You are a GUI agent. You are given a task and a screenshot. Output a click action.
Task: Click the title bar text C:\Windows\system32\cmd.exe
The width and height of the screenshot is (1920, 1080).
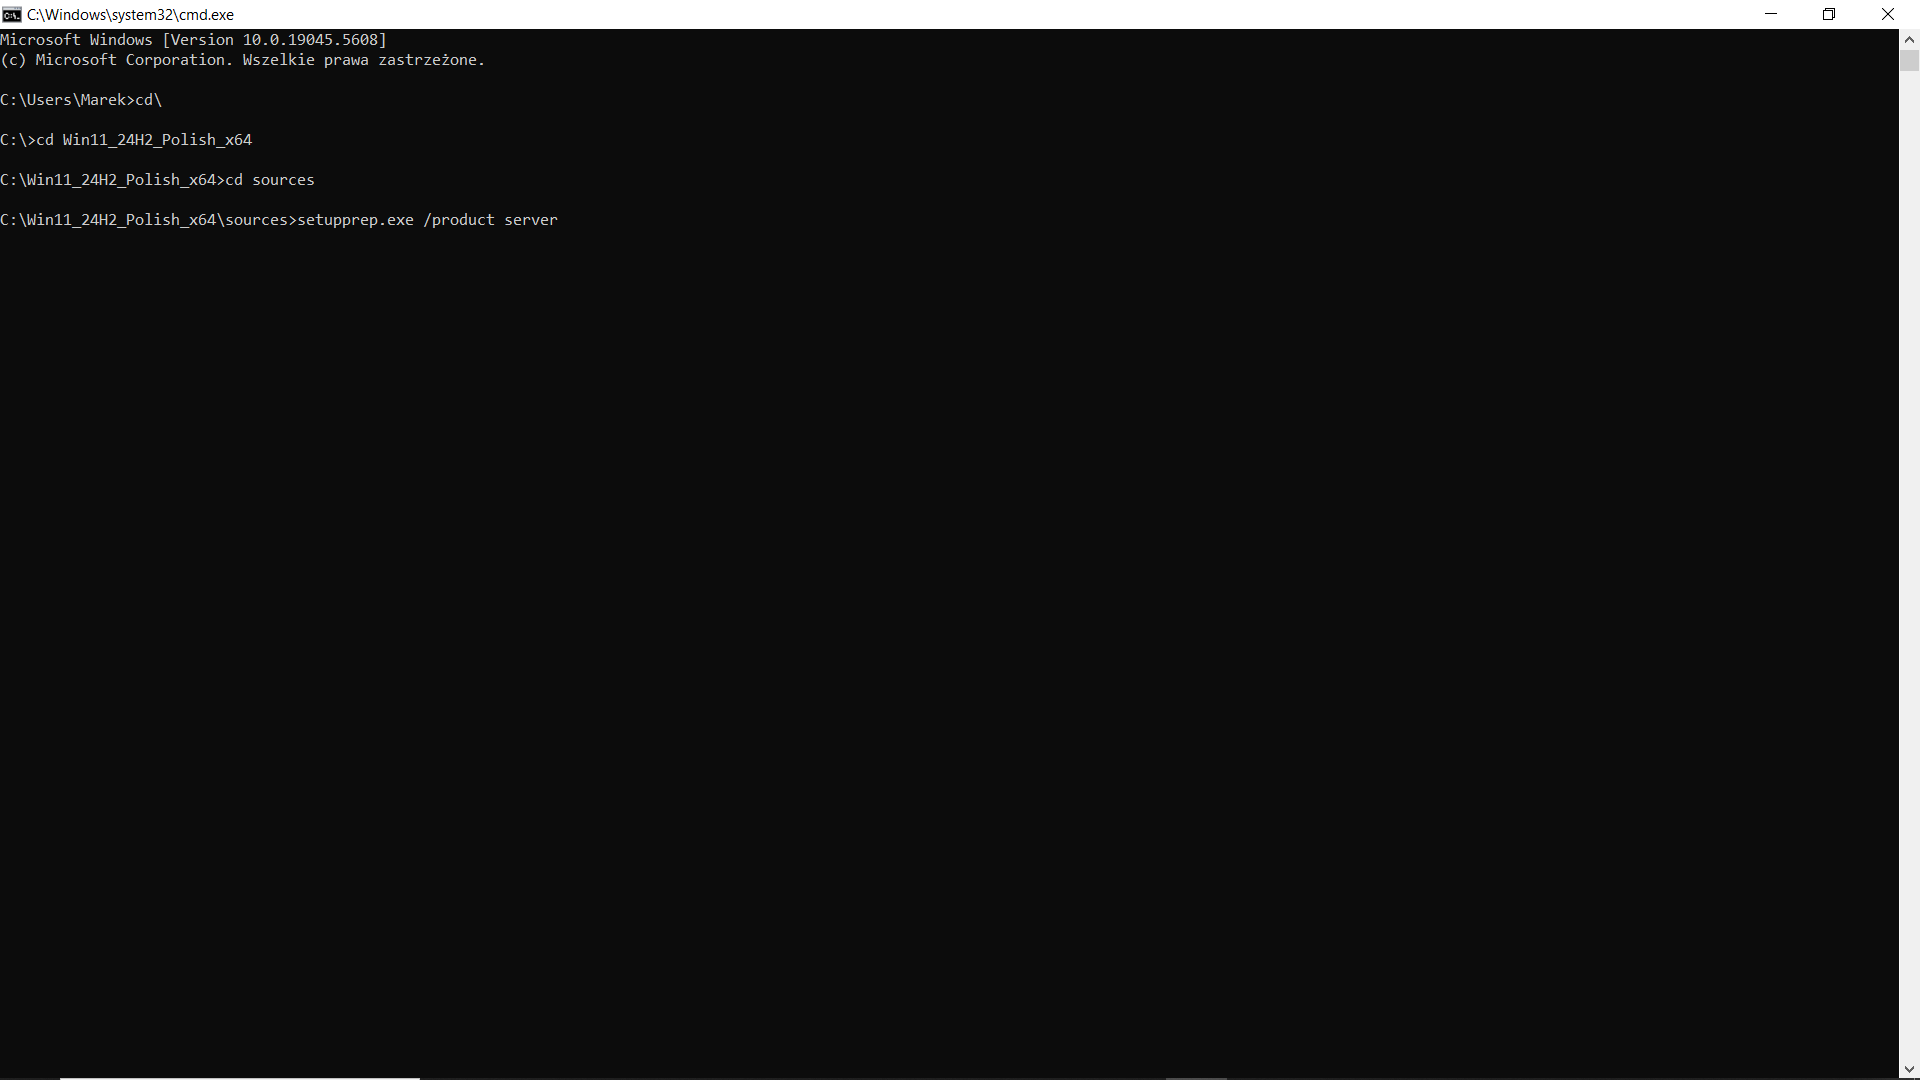(130, 15)
